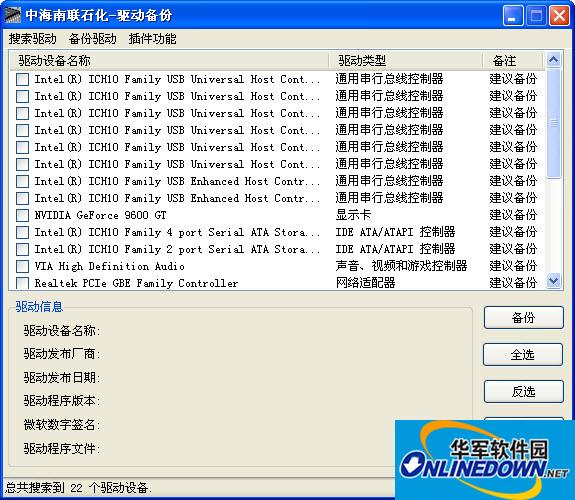Viewport: 575px width, 500px height.
Task: Click the app icon in the title bar
Action: point(12,15)
